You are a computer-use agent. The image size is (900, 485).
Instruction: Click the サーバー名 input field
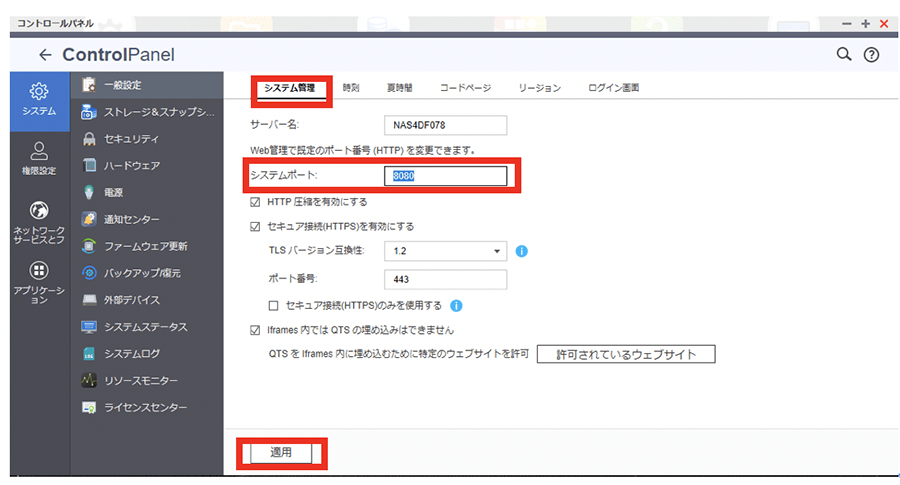[x=445, y=125]
